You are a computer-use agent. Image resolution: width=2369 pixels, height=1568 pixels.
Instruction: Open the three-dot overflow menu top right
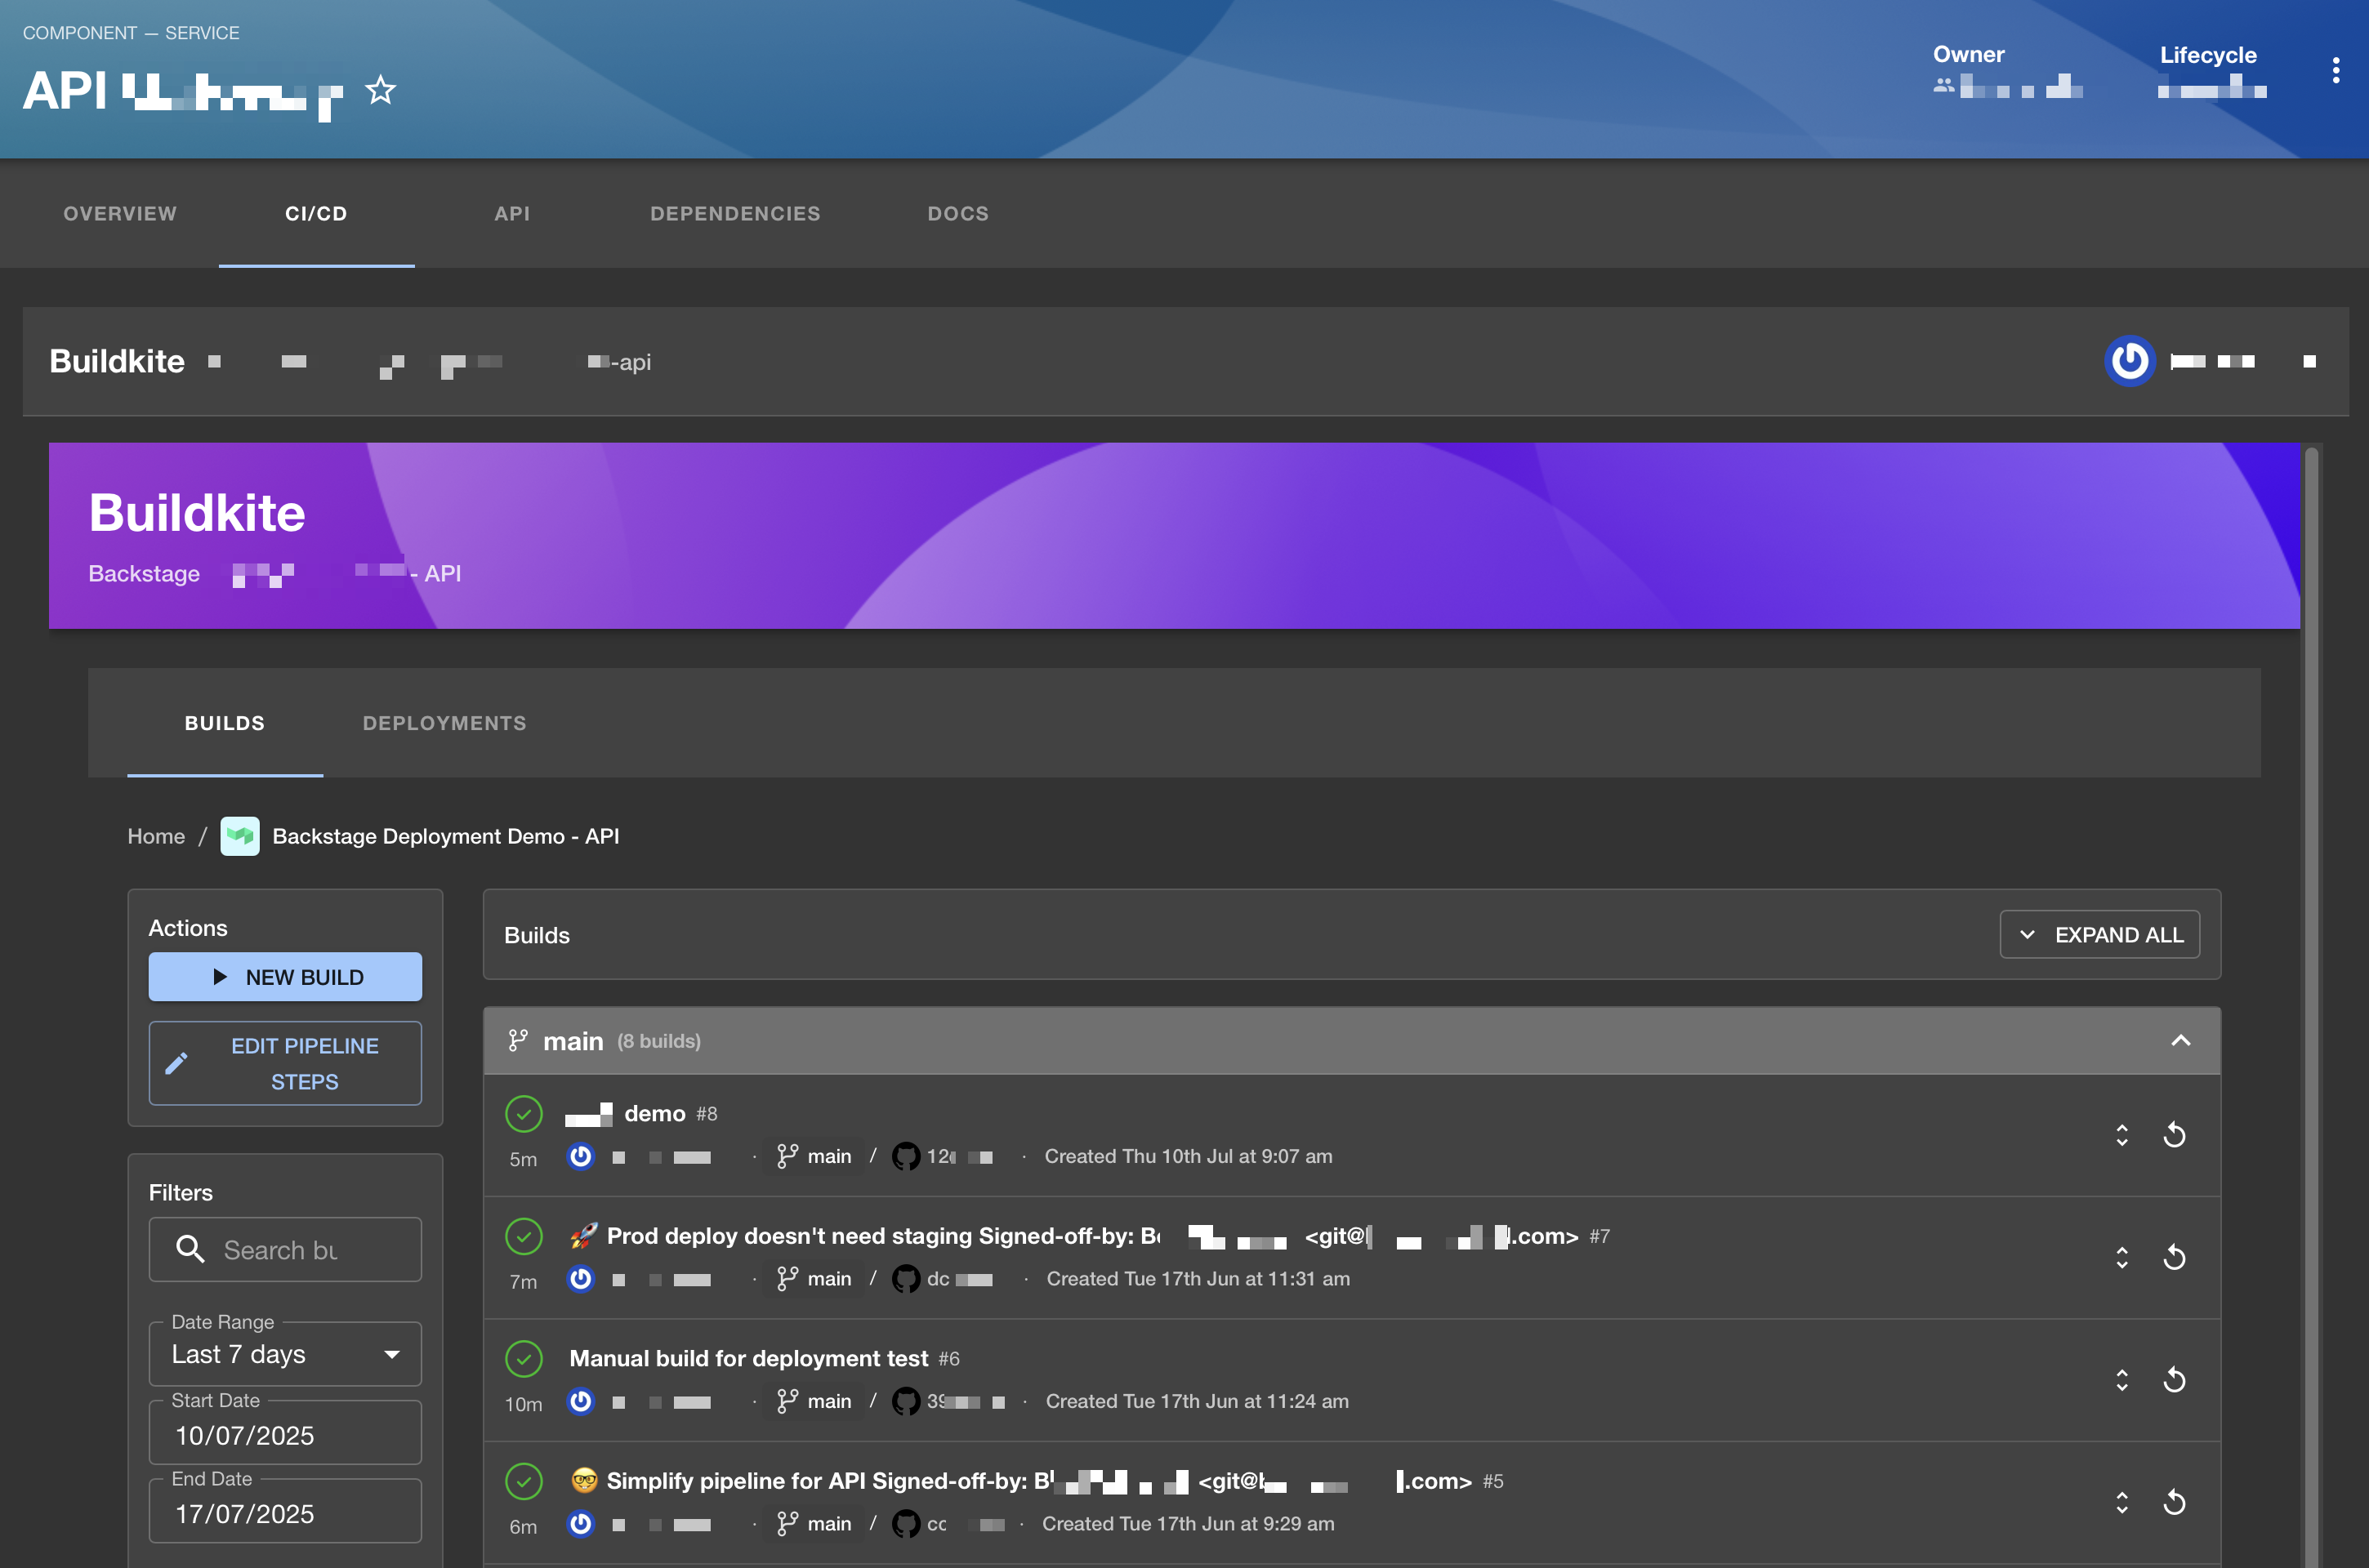point(2336,70)
